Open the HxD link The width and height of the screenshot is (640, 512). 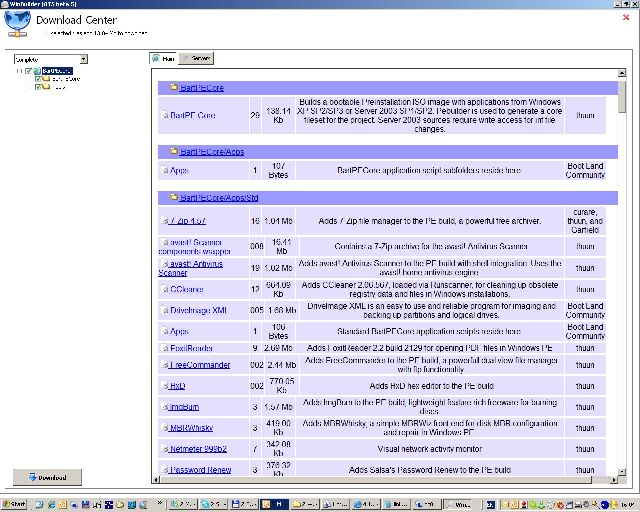click(x=177, y=386)
